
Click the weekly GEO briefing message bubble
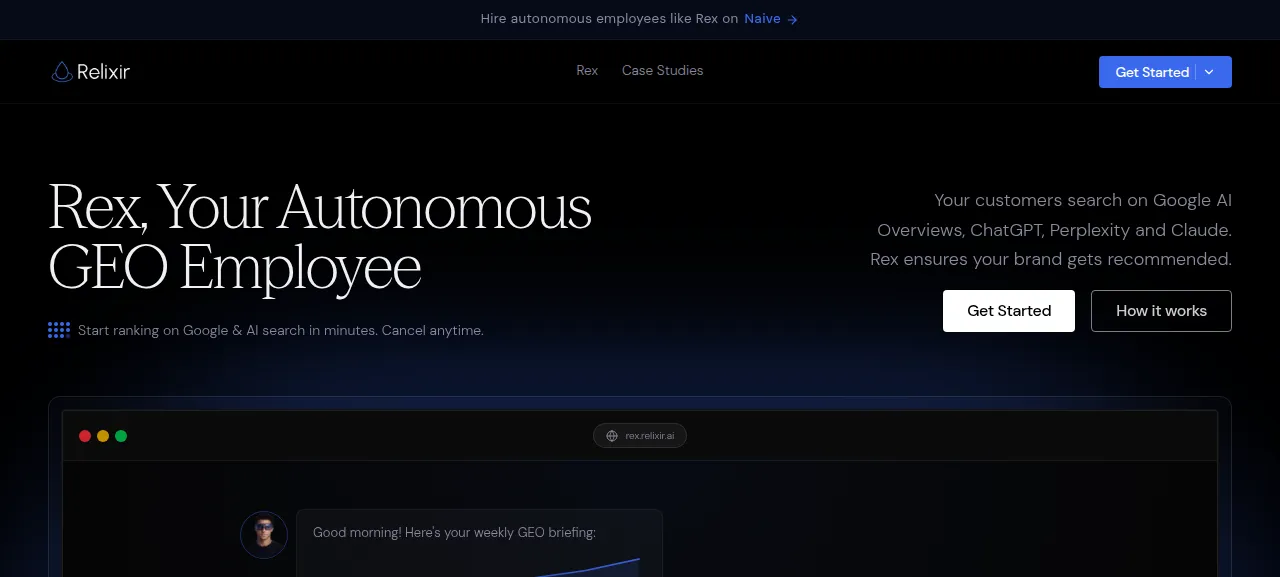pos(480,543)
